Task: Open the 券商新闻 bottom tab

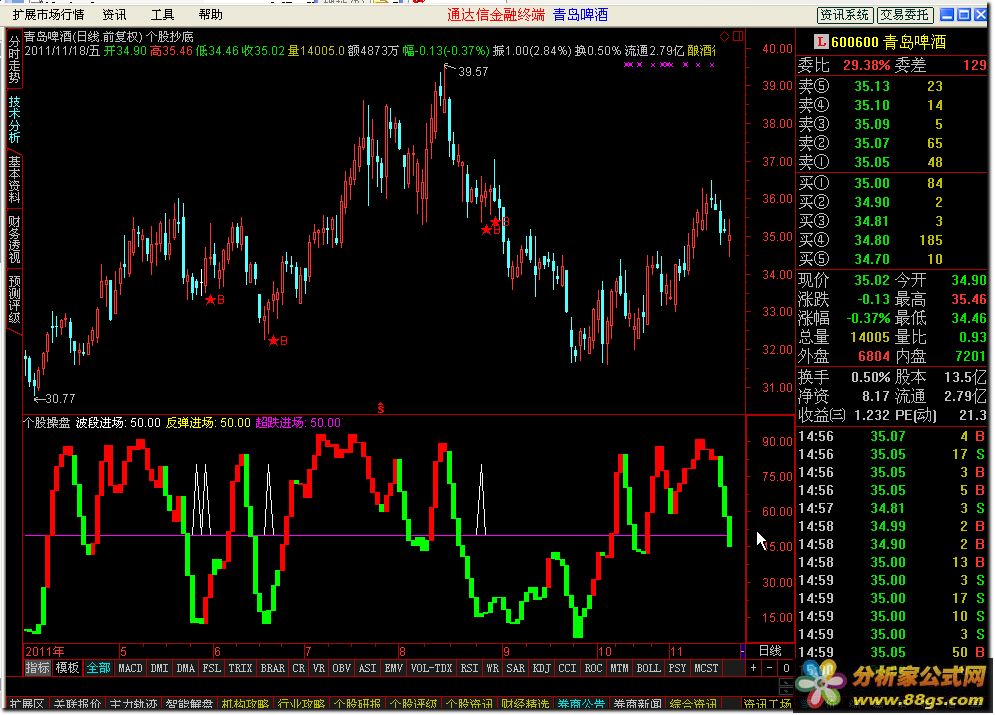Action: tap(637, 704)
